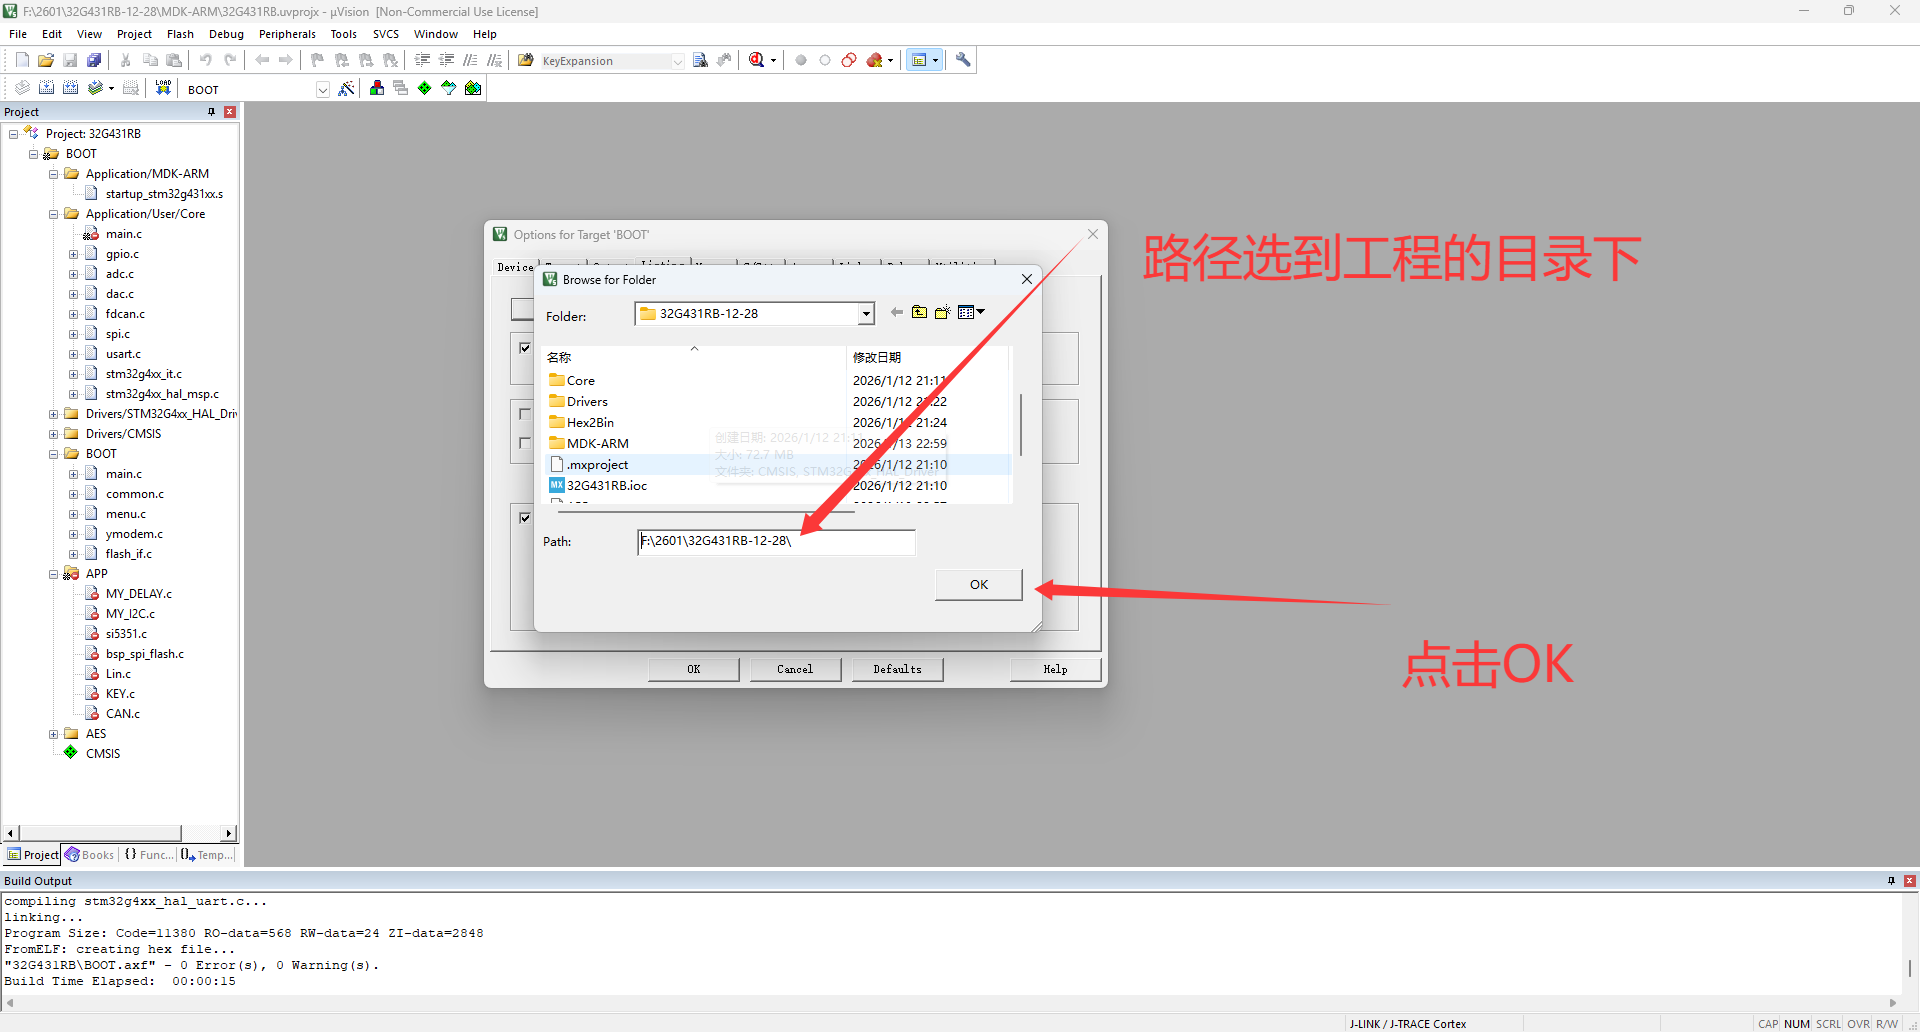1920x1032 pixels.
Task: Click OK in Browse for Folder dialog
Action: pyautogui.click(x=978, y=585)
